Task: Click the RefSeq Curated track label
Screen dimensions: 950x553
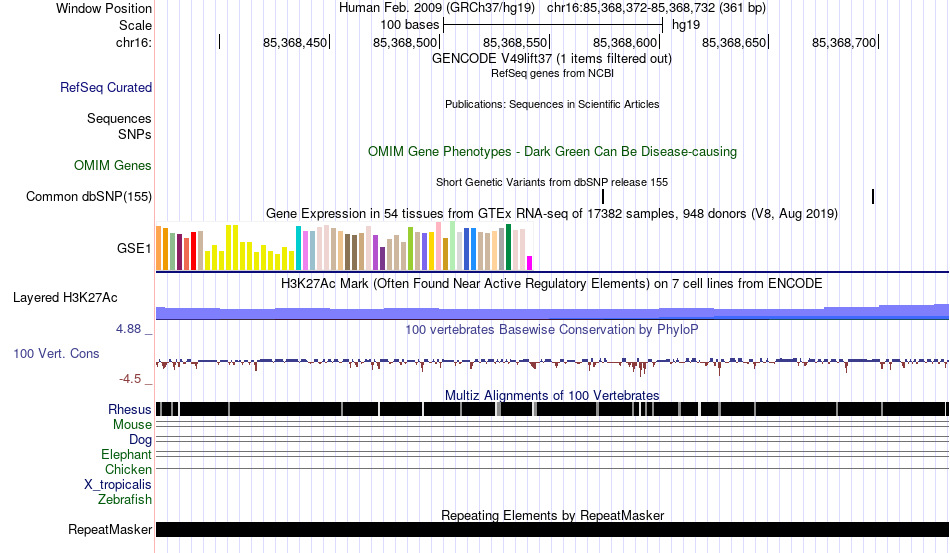Action: (106, 87)
